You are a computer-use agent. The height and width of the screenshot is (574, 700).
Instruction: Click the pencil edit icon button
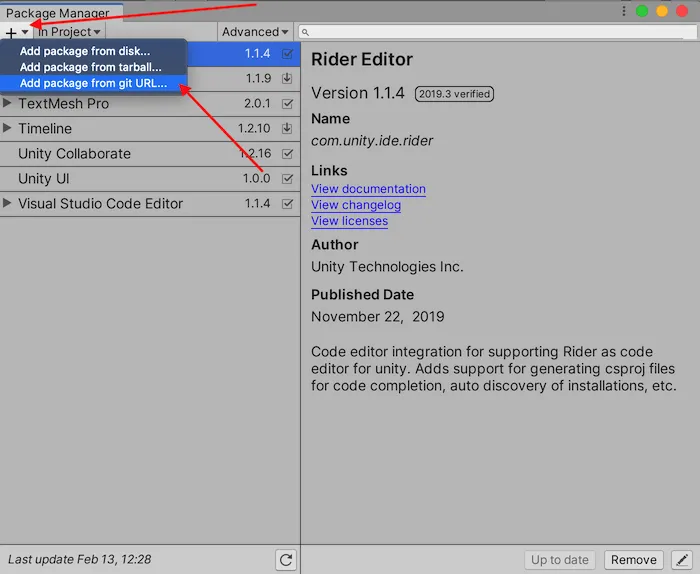tap(682, 560)
